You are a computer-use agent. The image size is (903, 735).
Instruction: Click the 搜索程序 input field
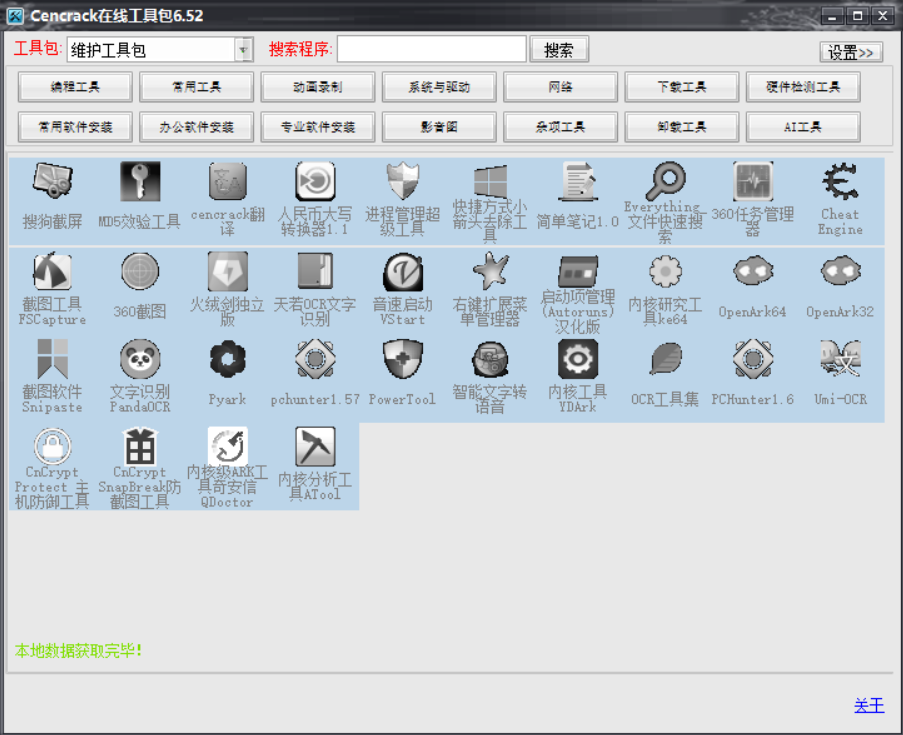[x=431, y=49]
